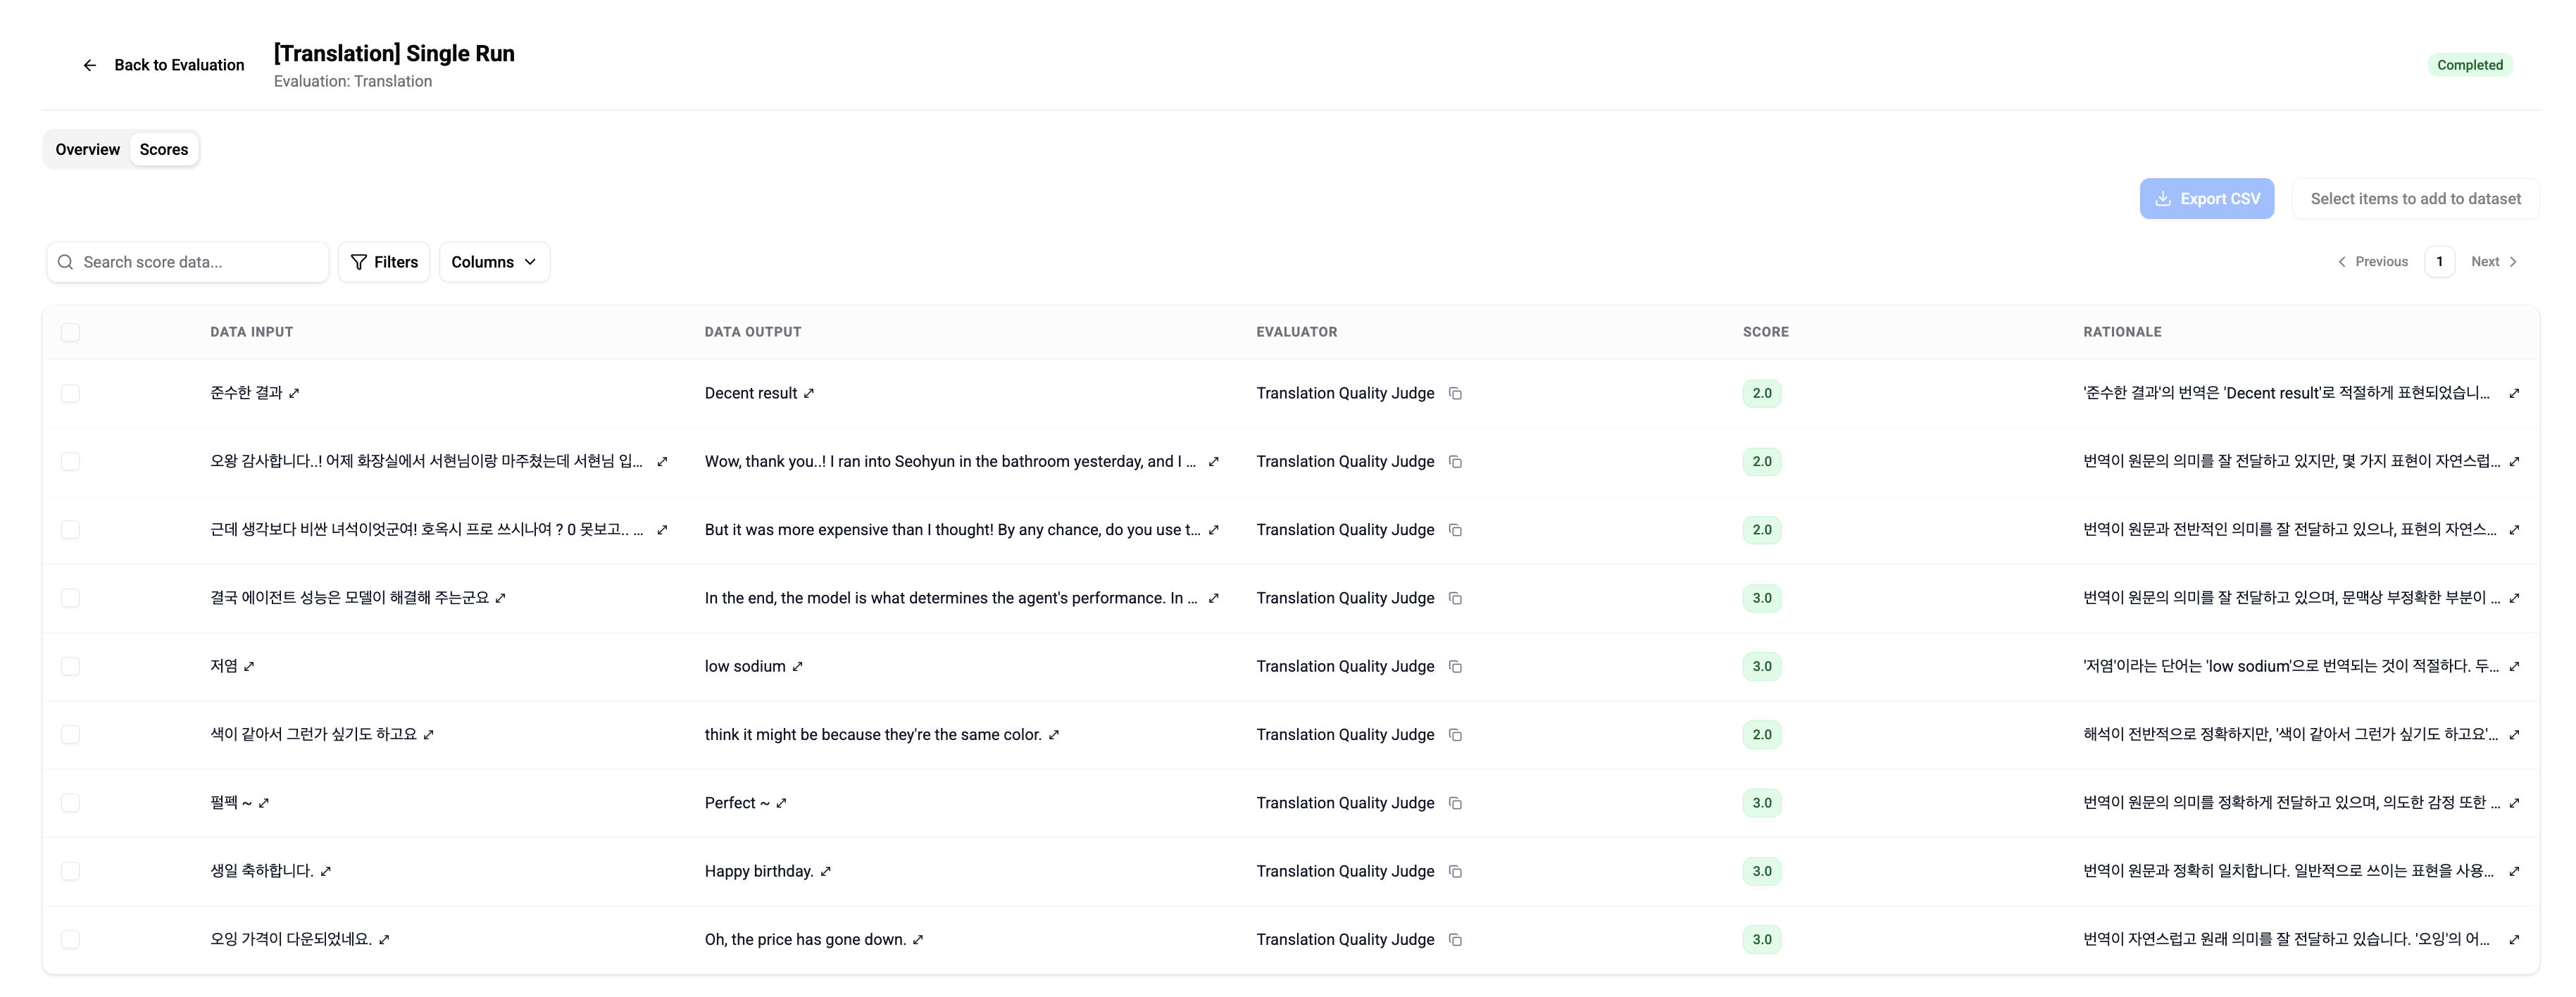The width and height of the screenshot is (2576, 997).
Task: Copy evaluator in 'In the end' row
Action: [1455, 598]
